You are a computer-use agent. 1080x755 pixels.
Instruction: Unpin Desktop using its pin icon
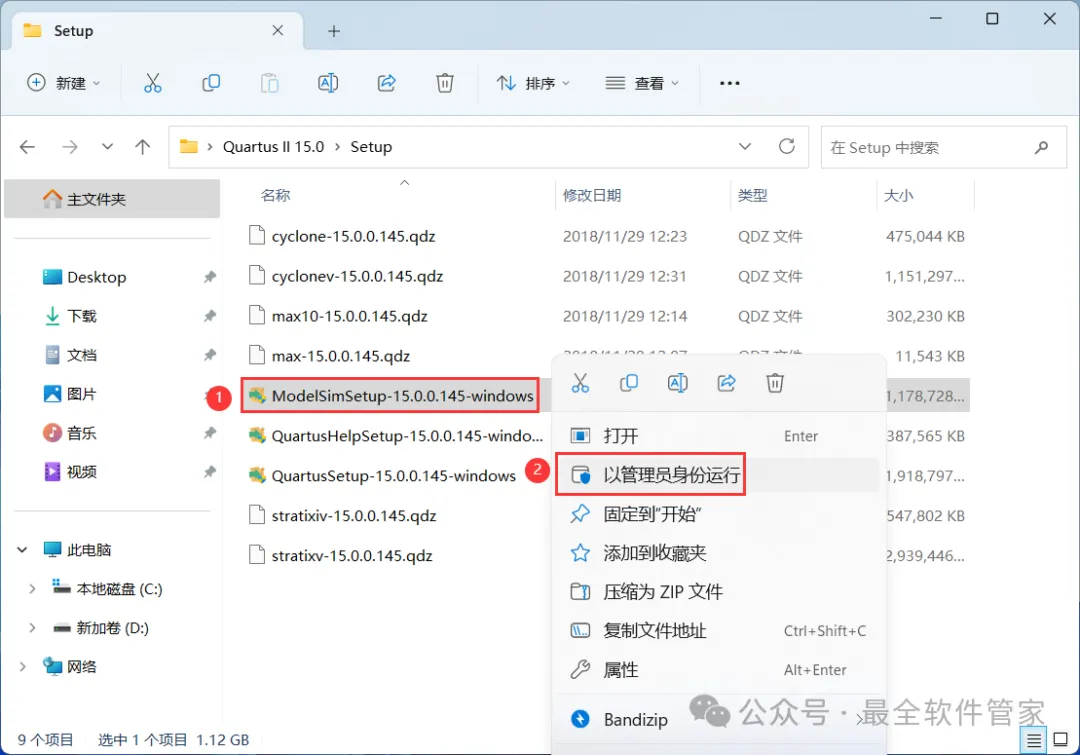[209, 277]
